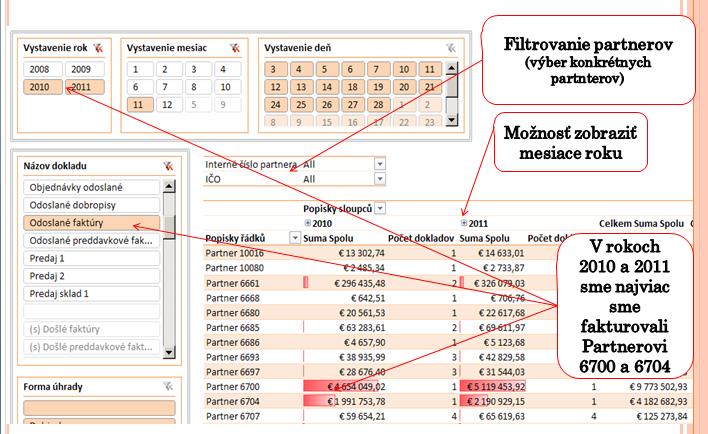Open Popisky řádků filter dropdown
The image size is (708, 434).
[294, 238]
